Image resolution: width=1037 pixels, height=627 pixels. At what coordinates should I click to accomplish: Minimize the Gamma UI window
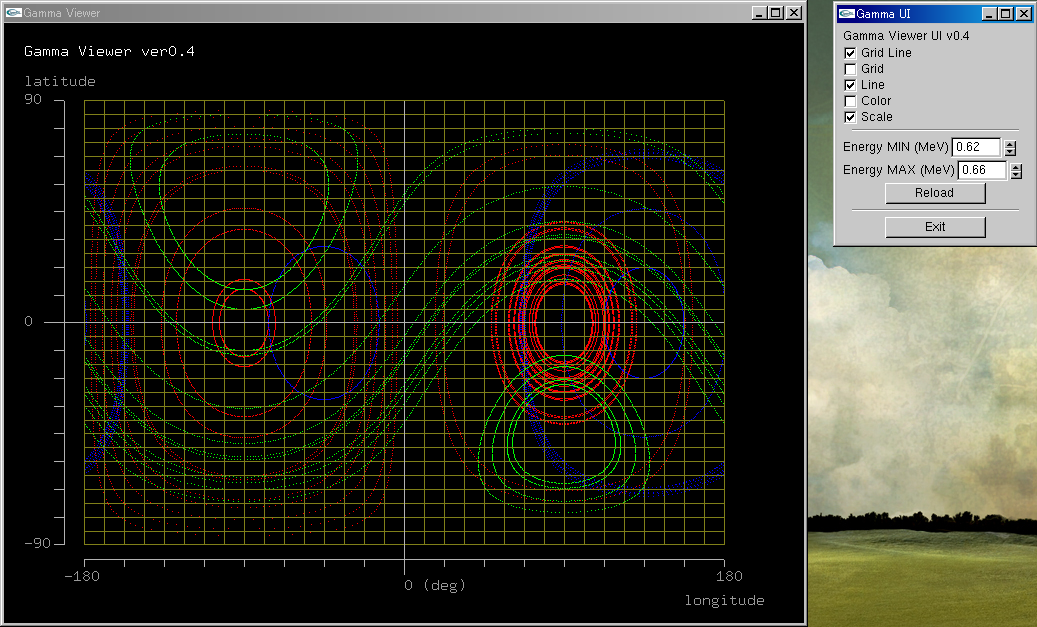pos(989,14)
